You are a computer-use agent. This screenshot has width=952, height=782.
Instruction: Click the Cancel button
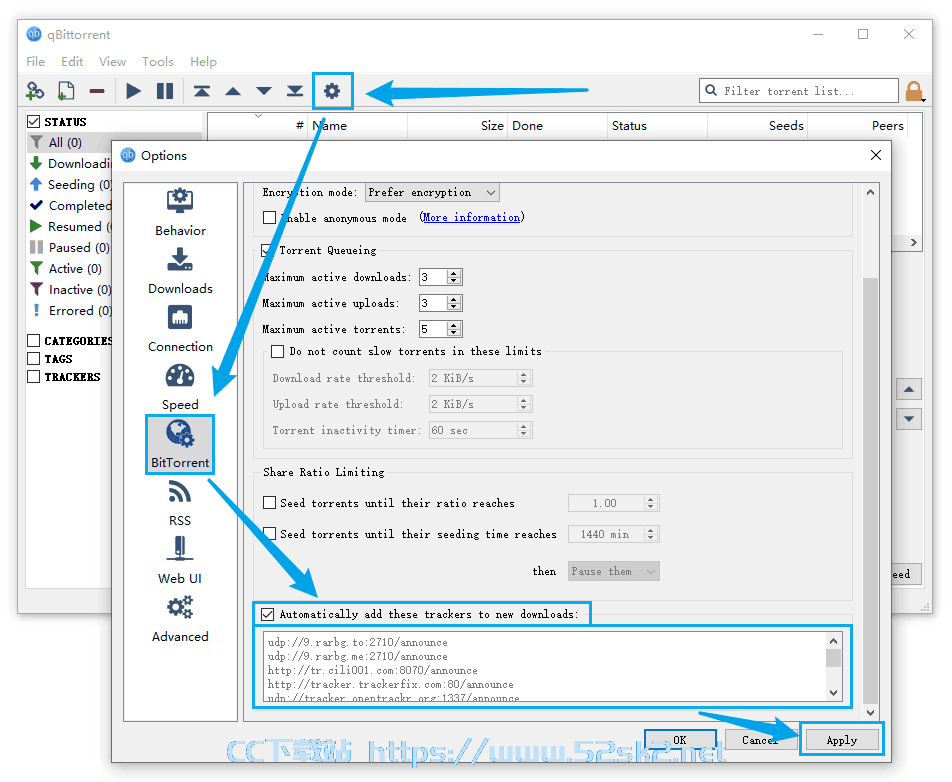point(760,740)
